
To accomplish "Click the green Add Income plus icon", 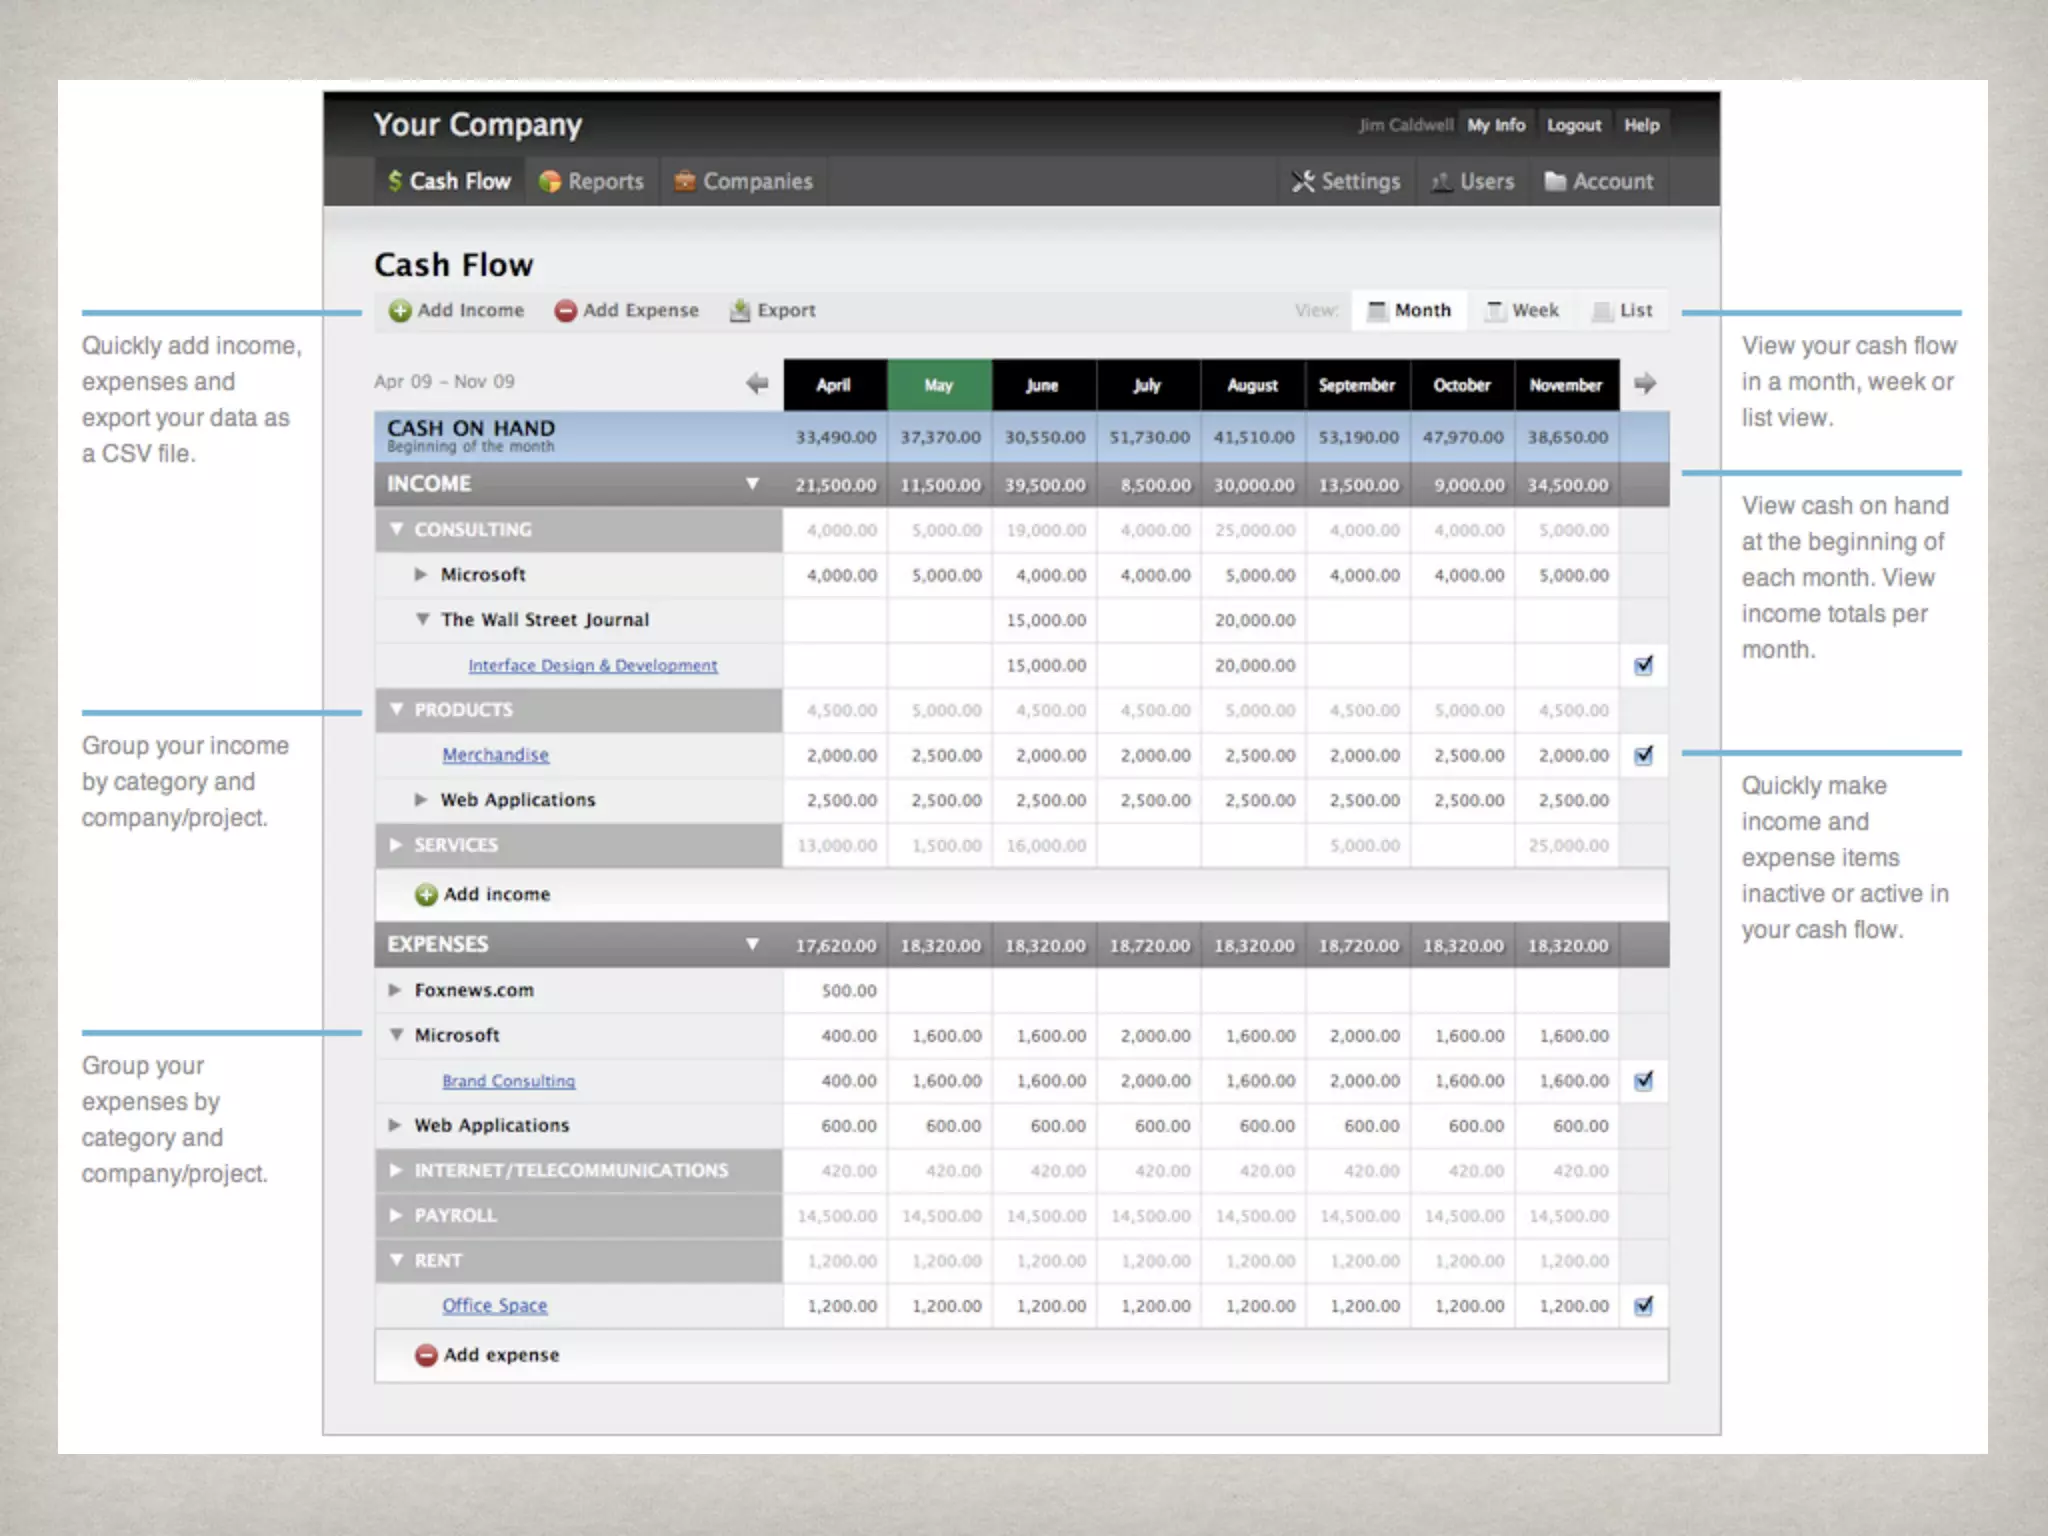I will point(400,311).
